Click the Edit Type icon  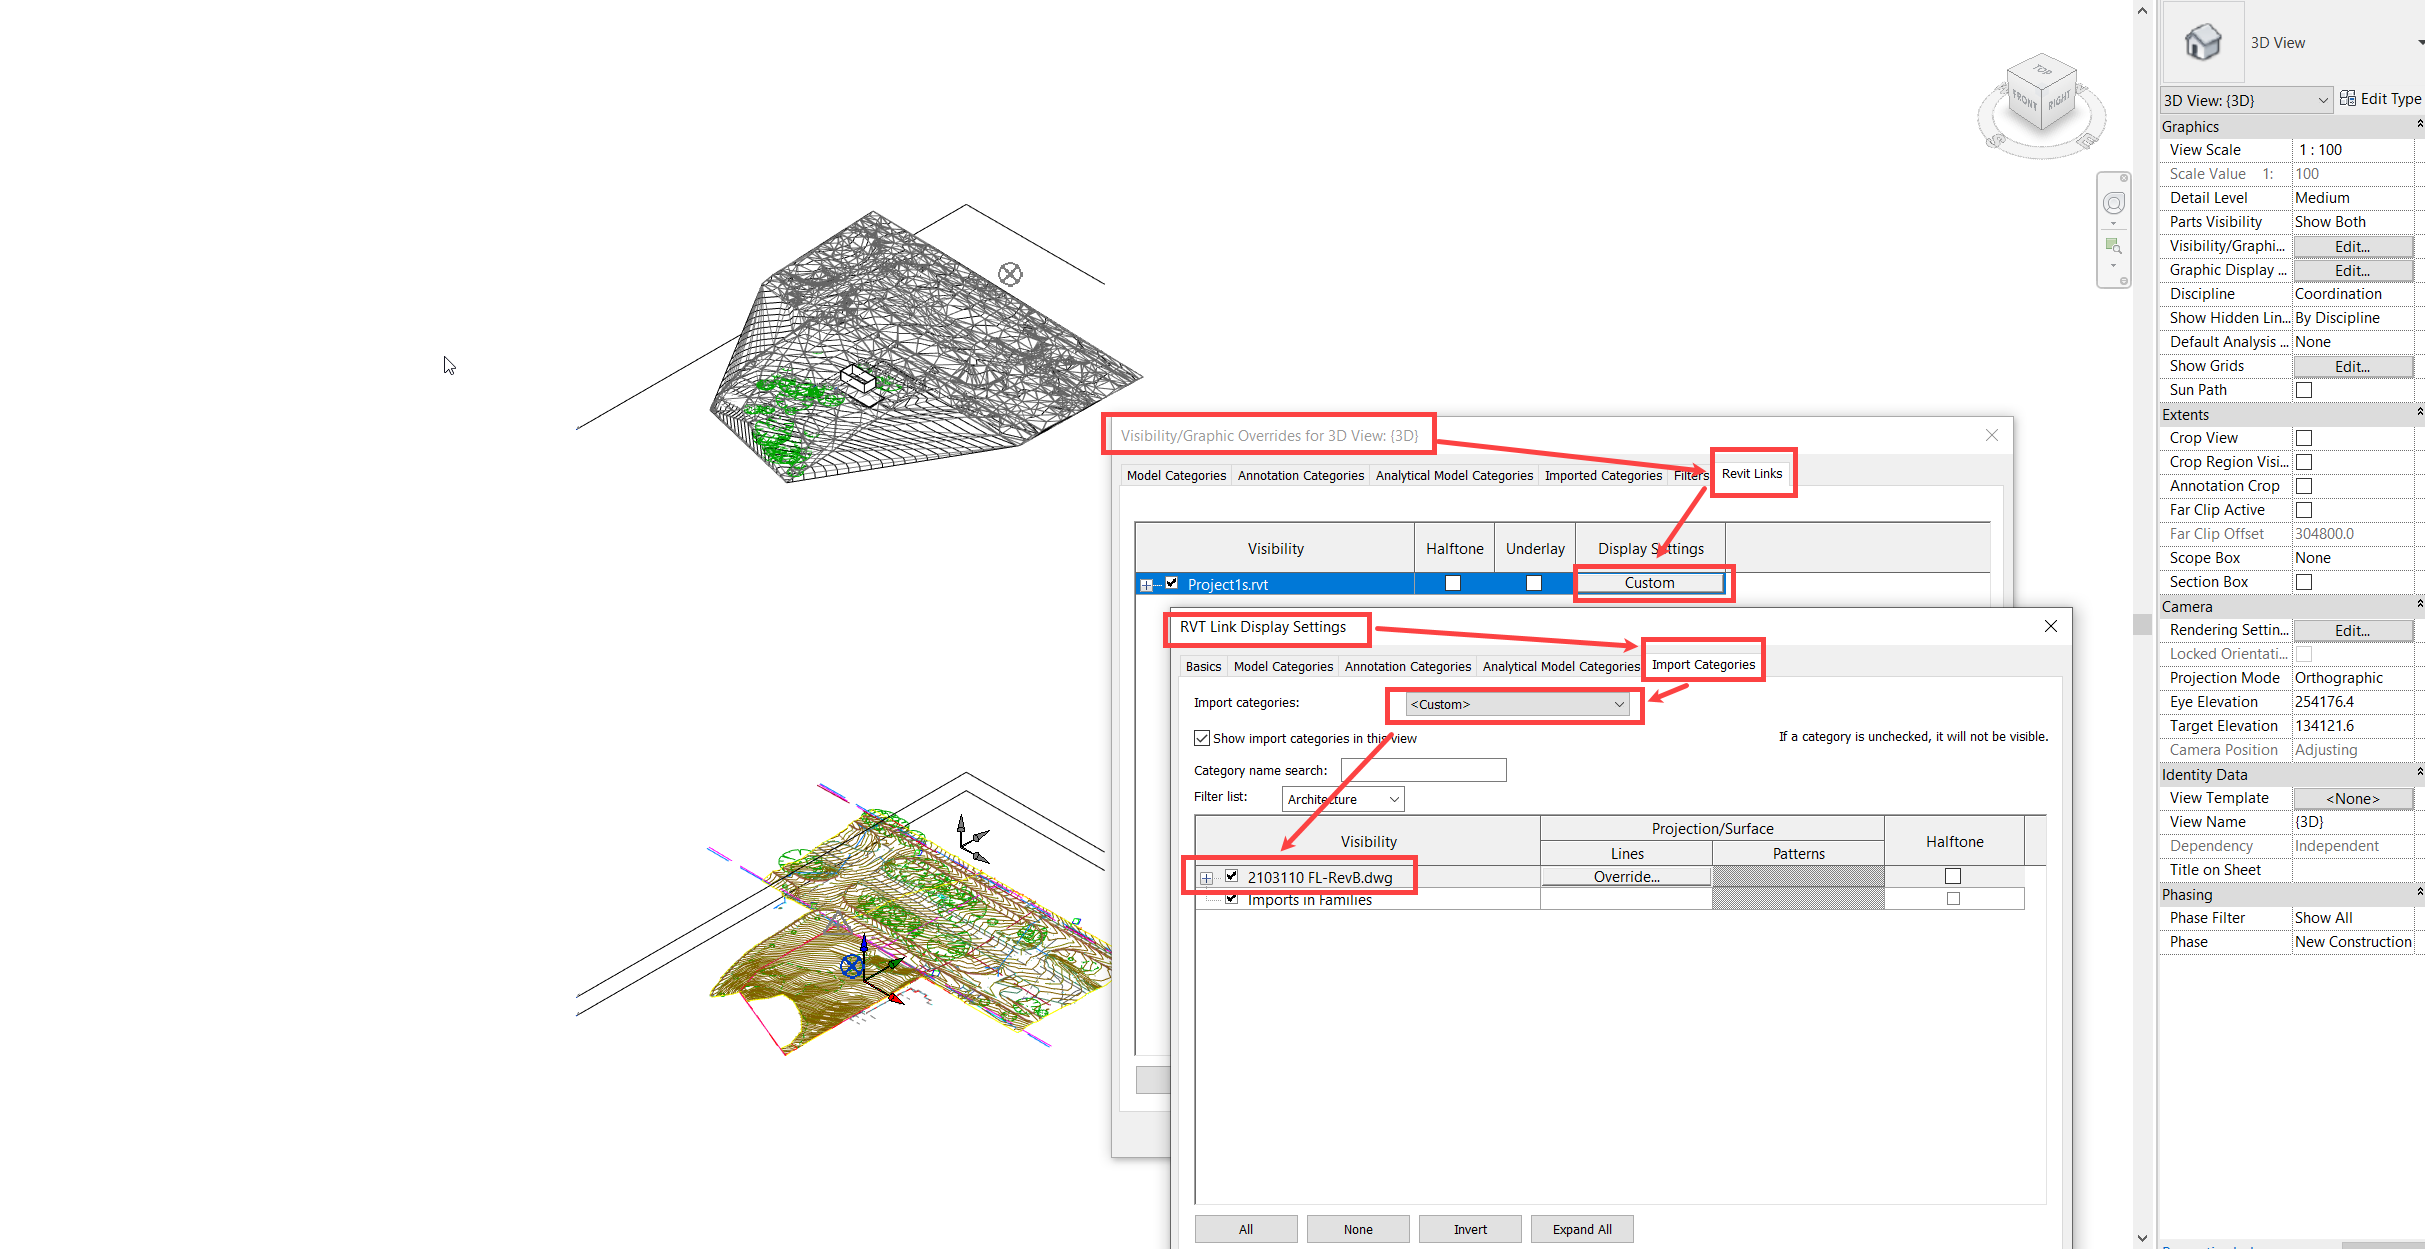2349,98
